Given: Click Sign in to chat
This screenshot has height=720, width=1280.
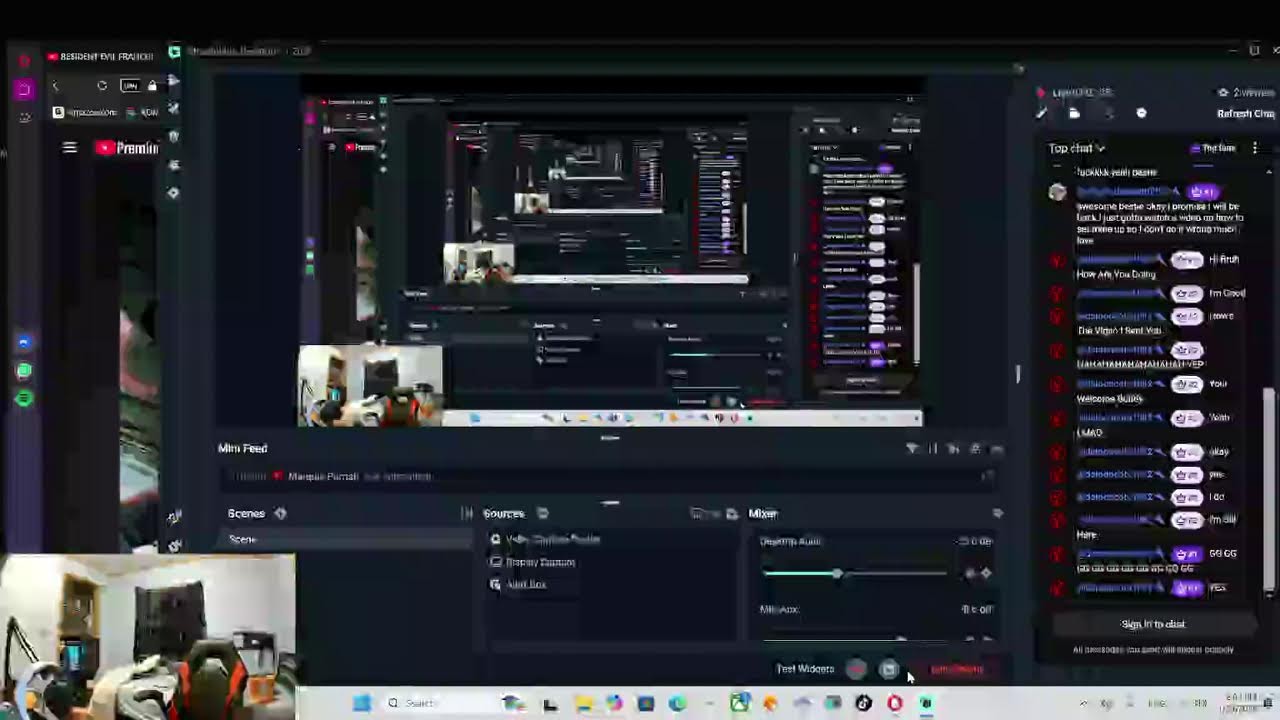Looking at the screenshot, I should (x=1153, y=625).
